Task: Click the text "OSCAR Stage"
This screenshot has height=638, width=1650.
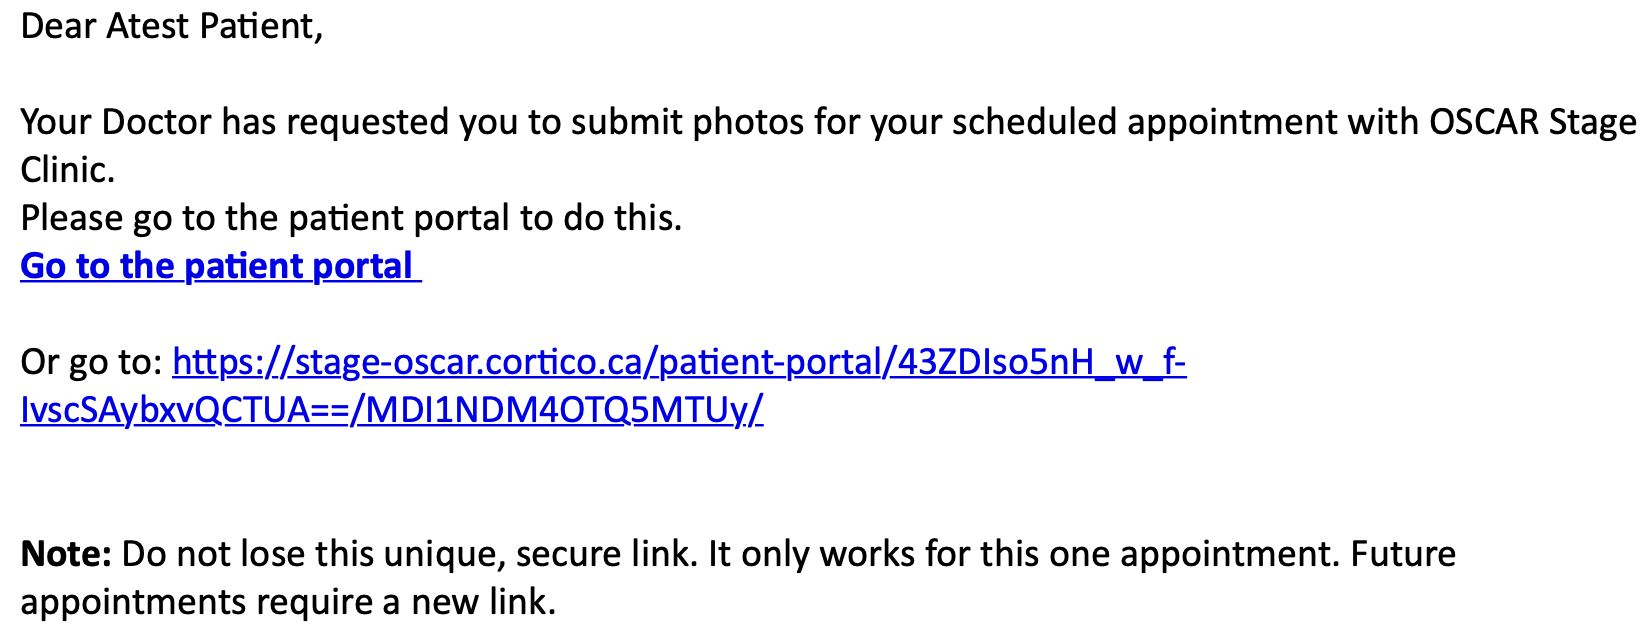Action: (1532, 122)
